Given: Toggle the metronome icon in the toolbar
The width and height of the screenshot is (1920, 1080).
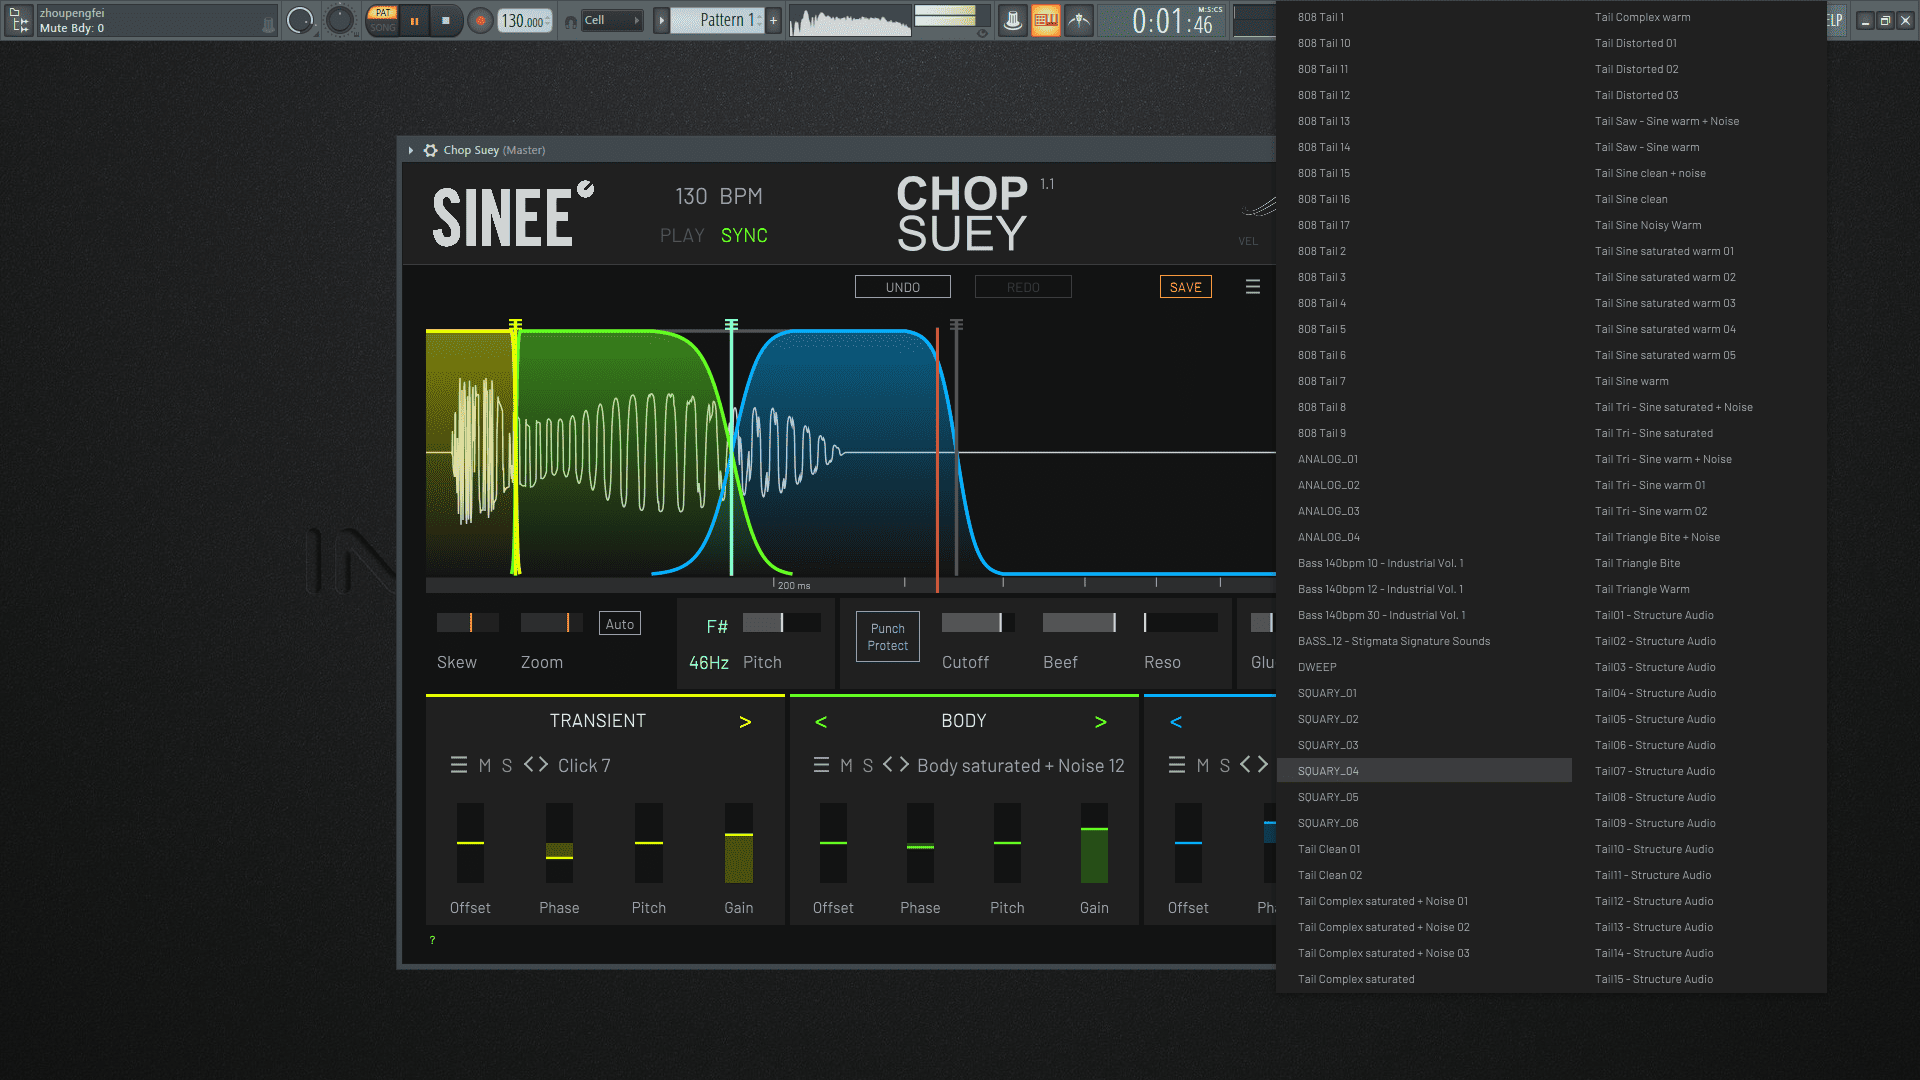Looking at the screenshot, I should click(x=1013, y=20).
